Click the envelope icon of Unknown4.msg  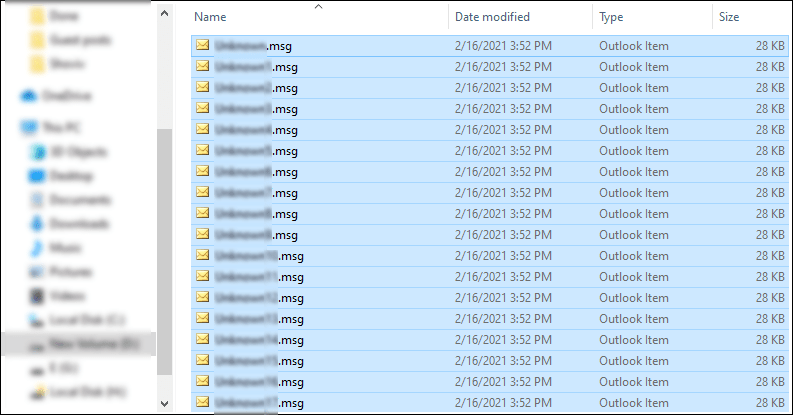coord(203,129)
